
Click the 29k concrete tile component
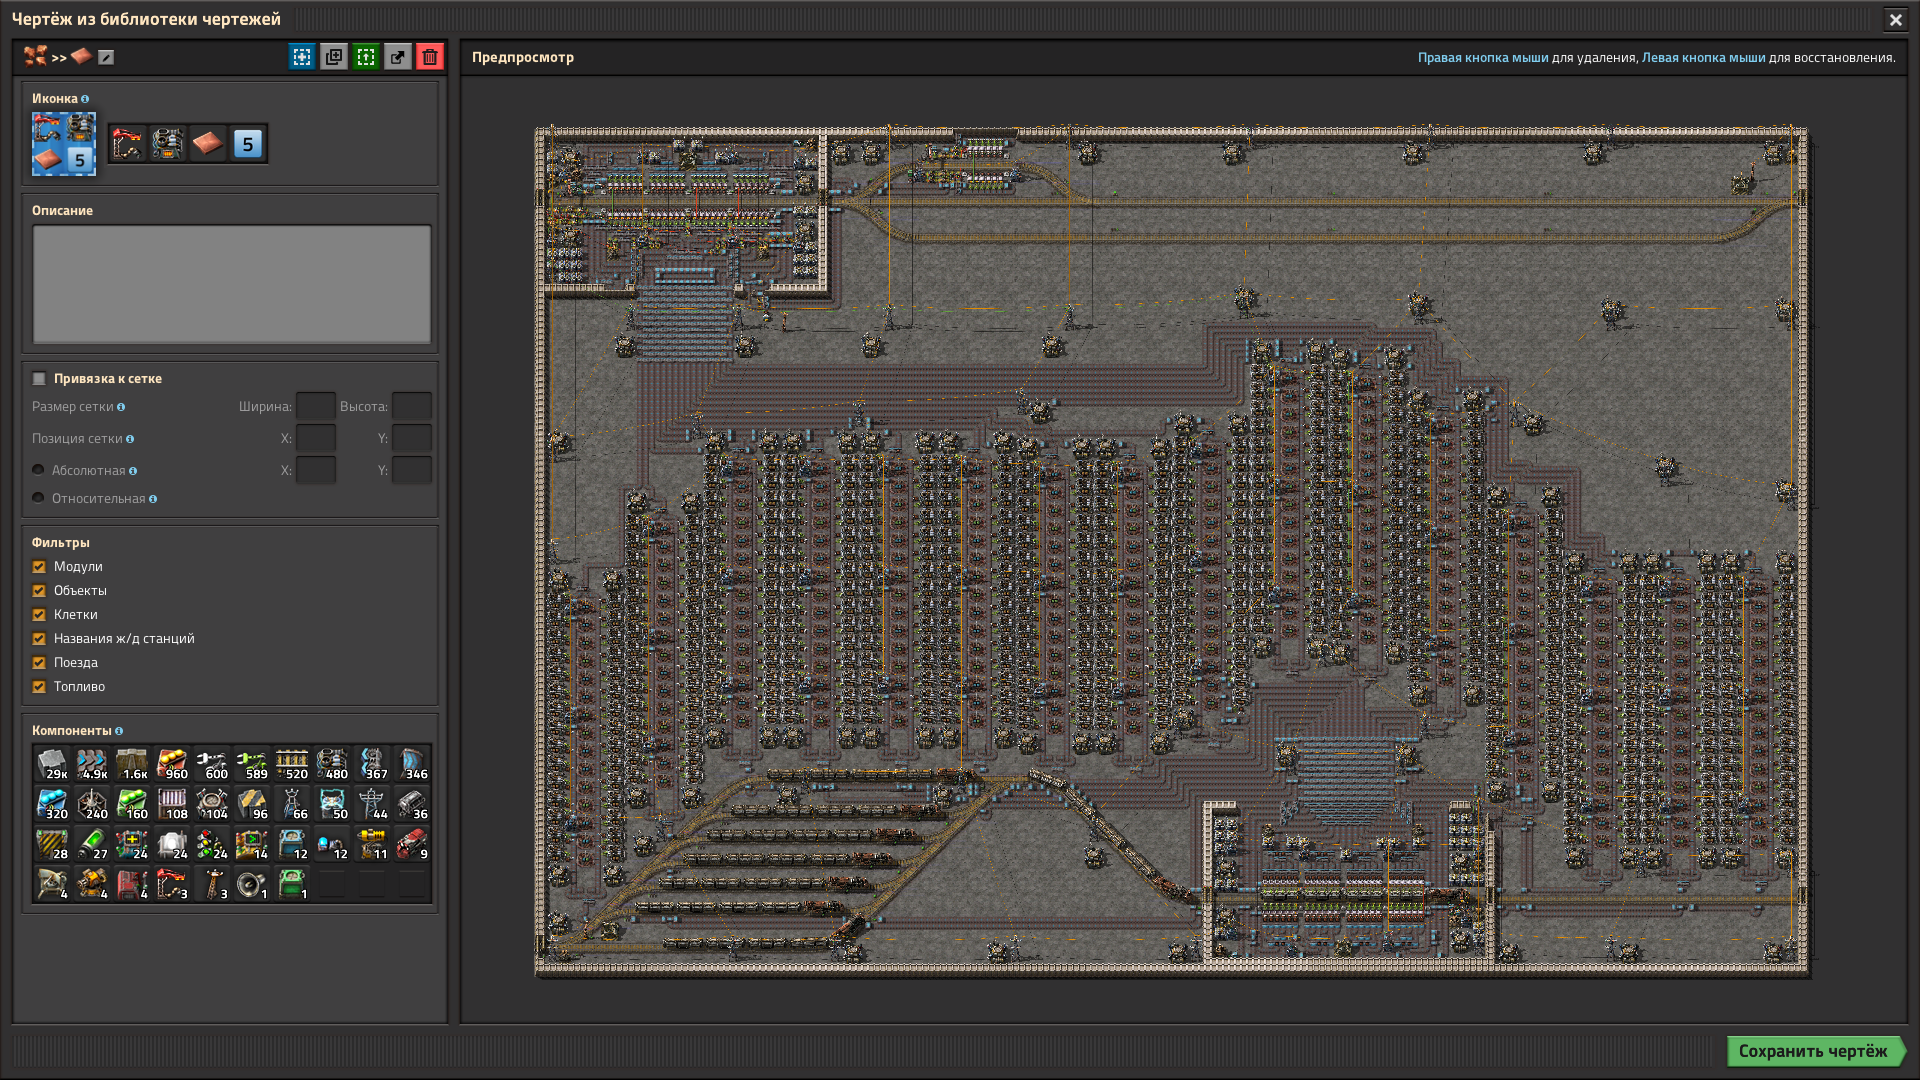point(52,764)
